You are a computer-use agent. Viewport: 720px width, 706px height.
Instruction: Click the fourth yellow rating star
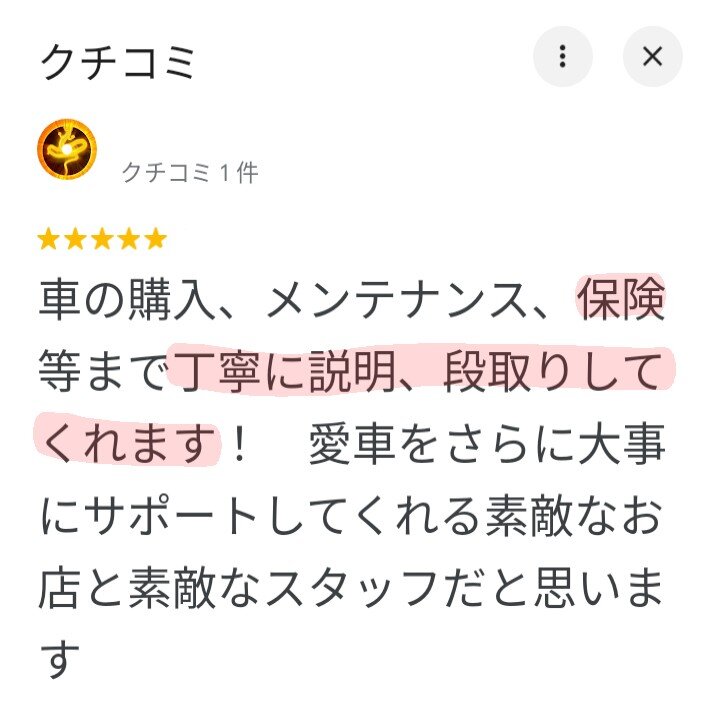click(129, 239)
